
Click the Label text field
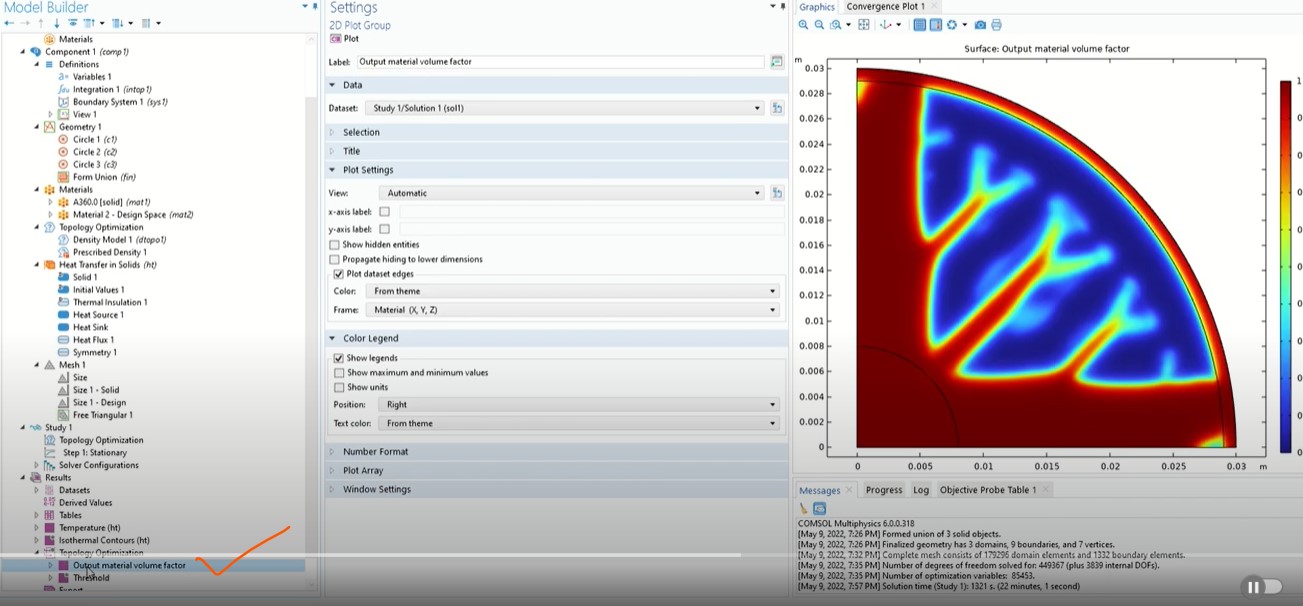(560, 62)
